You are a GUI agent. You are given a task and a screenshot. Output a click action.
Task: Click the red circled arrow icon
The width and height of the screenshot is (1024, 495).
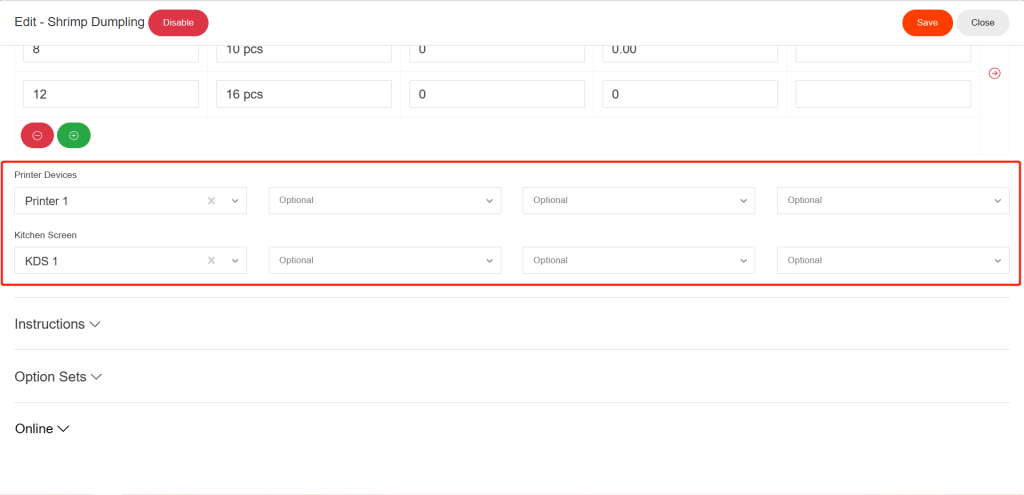point(995,73)
